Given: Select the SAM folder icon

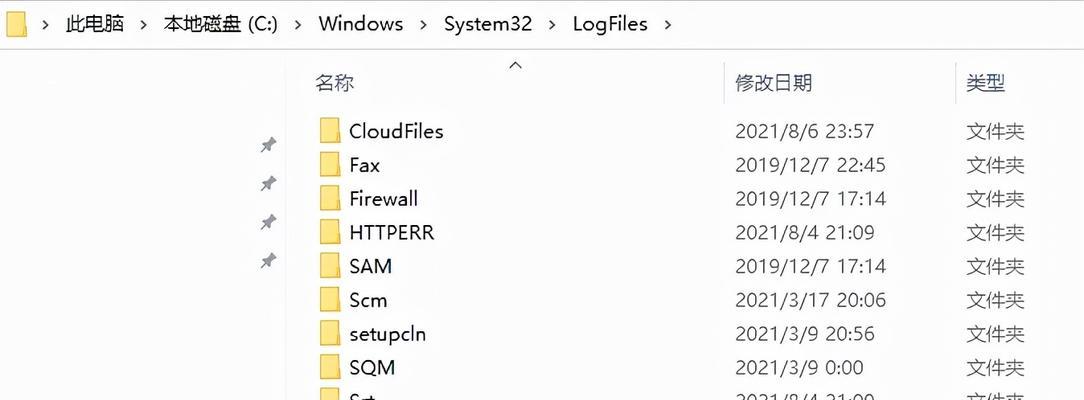Looking at the screenshot, I should pos(330,266).
